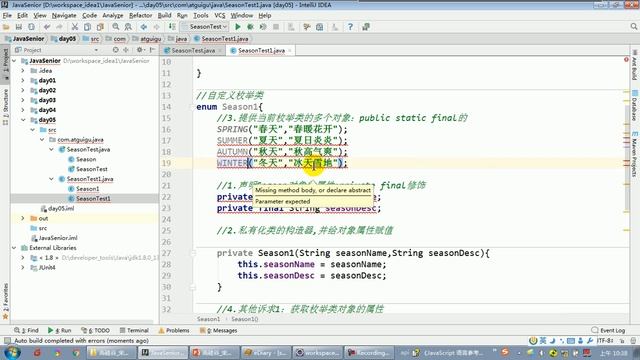Collapse External Libraries node
Viewport: 640px width, 360px height.
pyautogui.click(x=14, y=248)
